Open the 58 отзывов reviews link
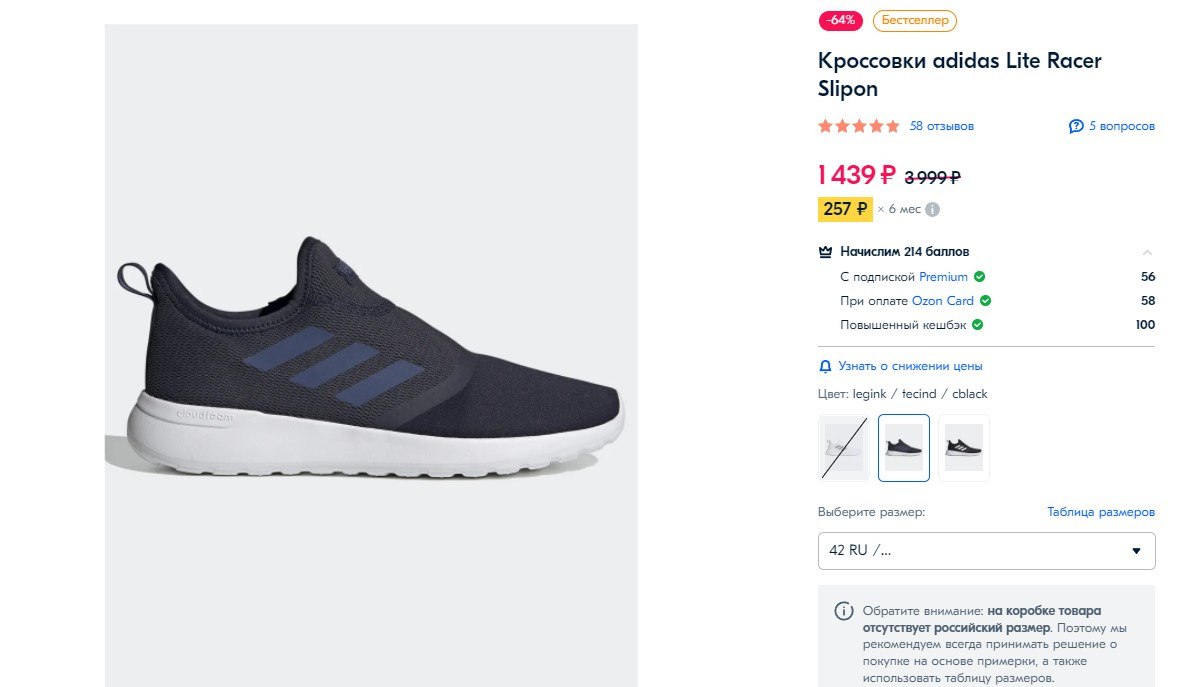1189x687 pixels. (x=941, y=126)
